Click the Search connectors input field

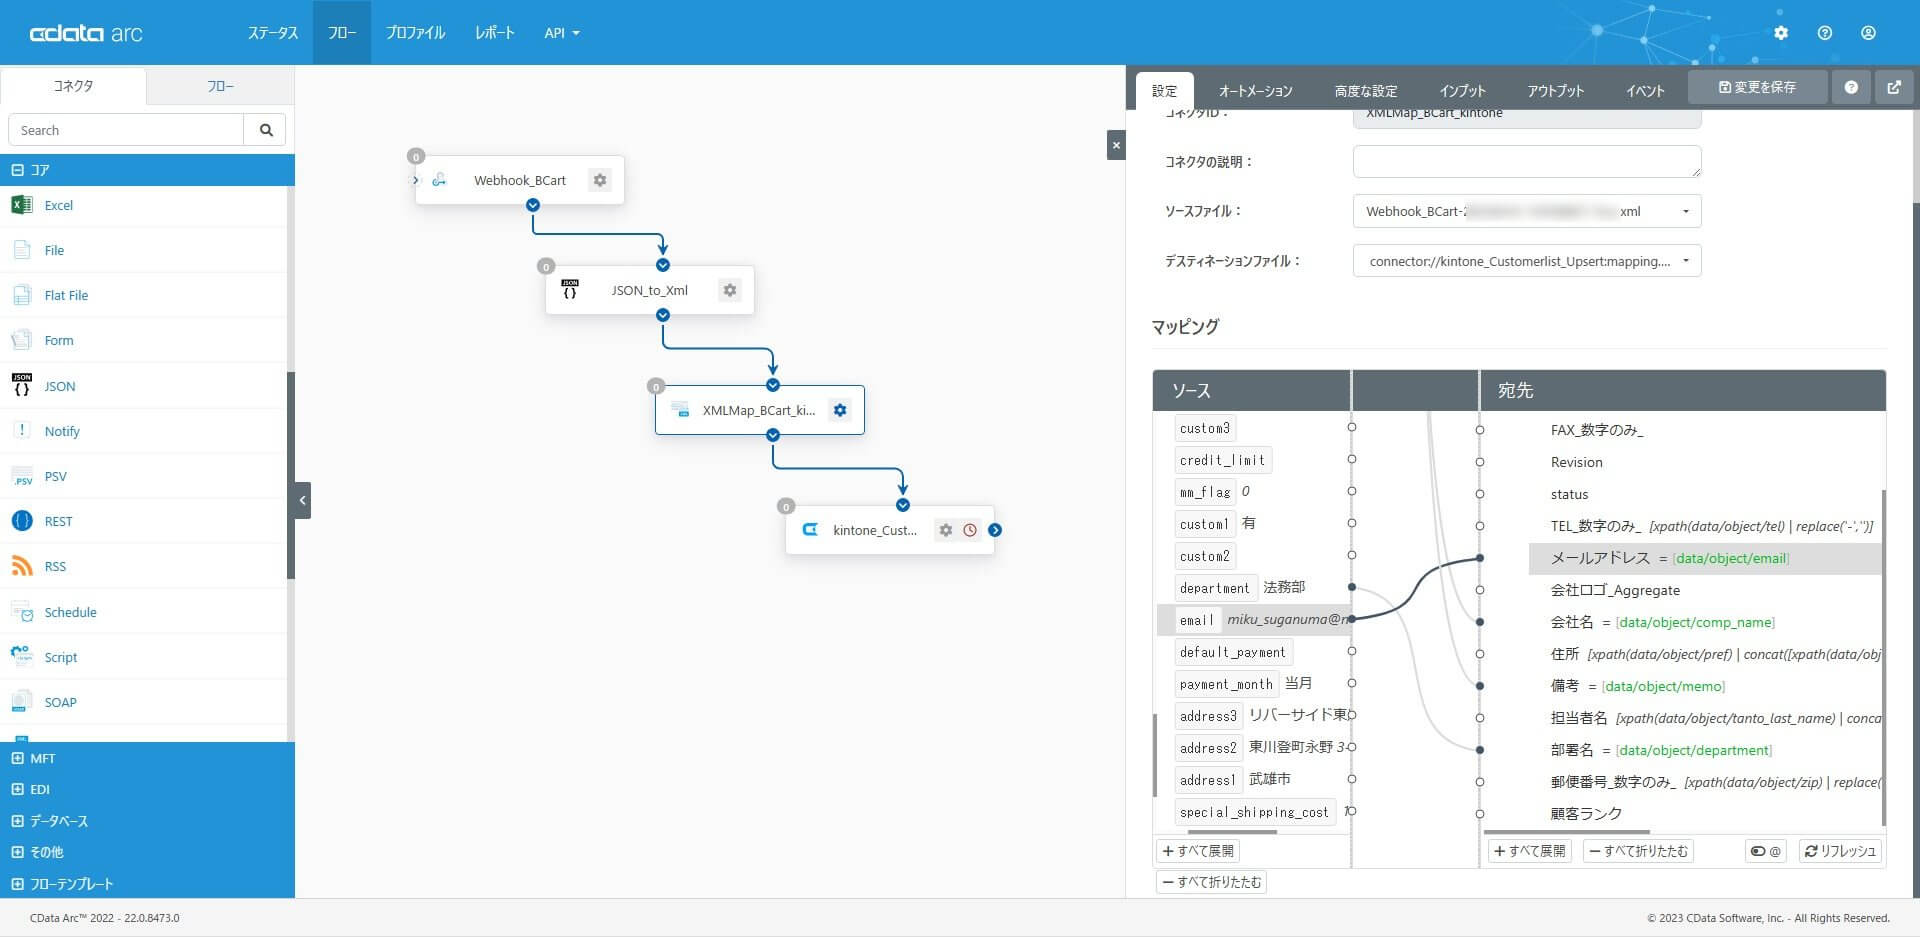pos(126,130)
